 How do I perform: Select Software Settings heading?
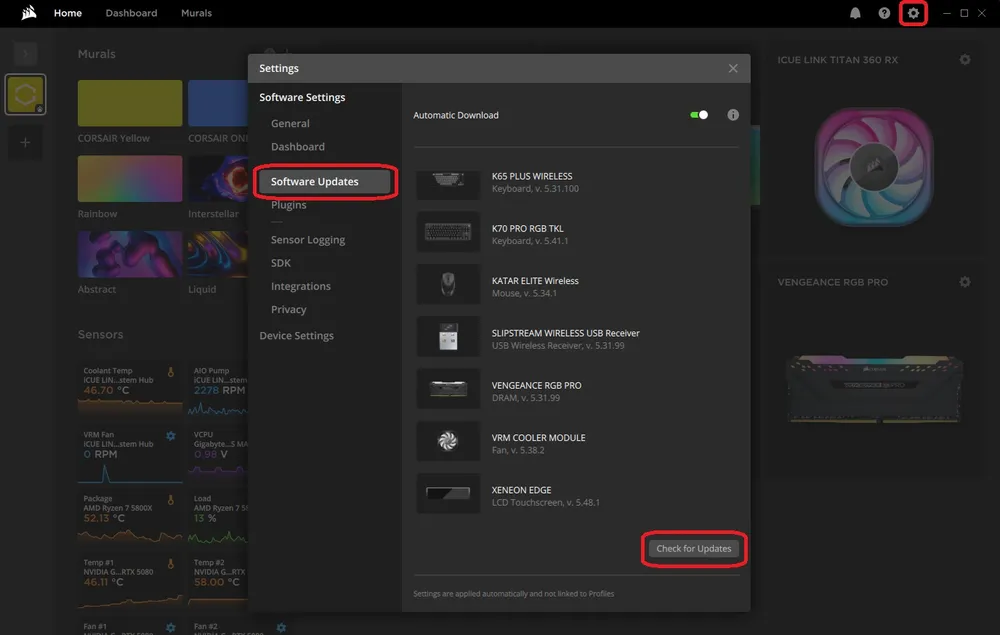(x=302, y=97)
